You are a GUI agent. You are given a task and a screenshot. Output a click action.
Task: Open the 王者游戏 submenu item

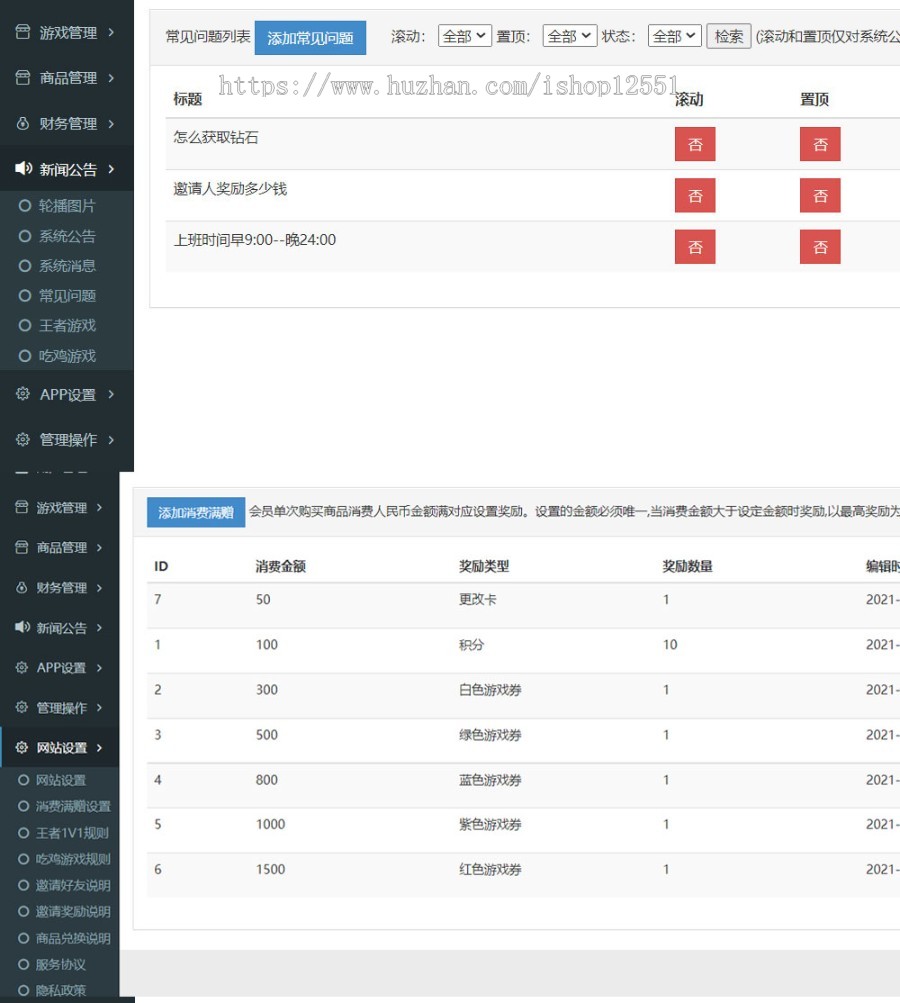tap(67, 326)
